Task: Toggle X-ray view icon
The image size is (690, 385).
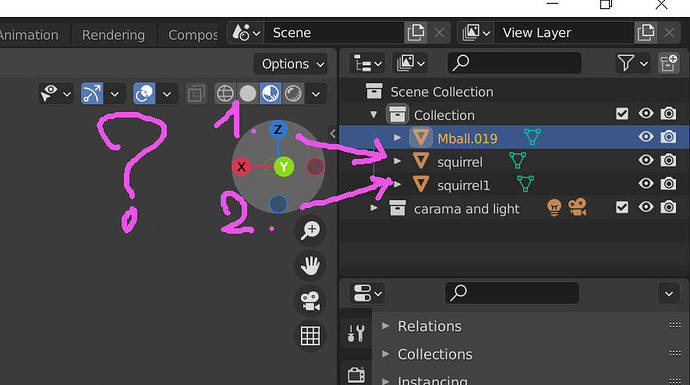Action: coord(195,94)
